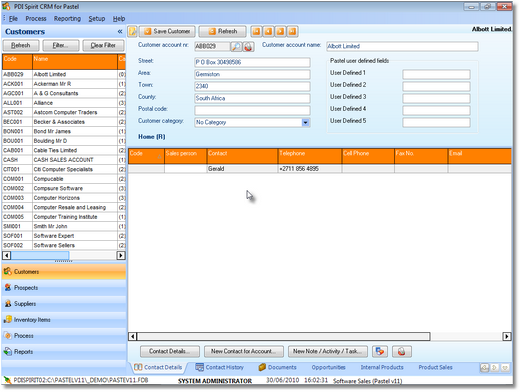Screen dimensions: 520x392
Task: Select the contact row Gerald
Action: click(x=319, y=169)
